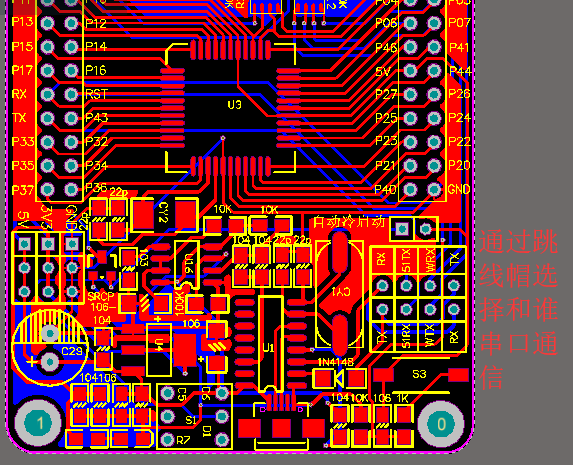Select the 1N4148 diode footprint
The image size is (573, 465).
(x=339, y=378)
